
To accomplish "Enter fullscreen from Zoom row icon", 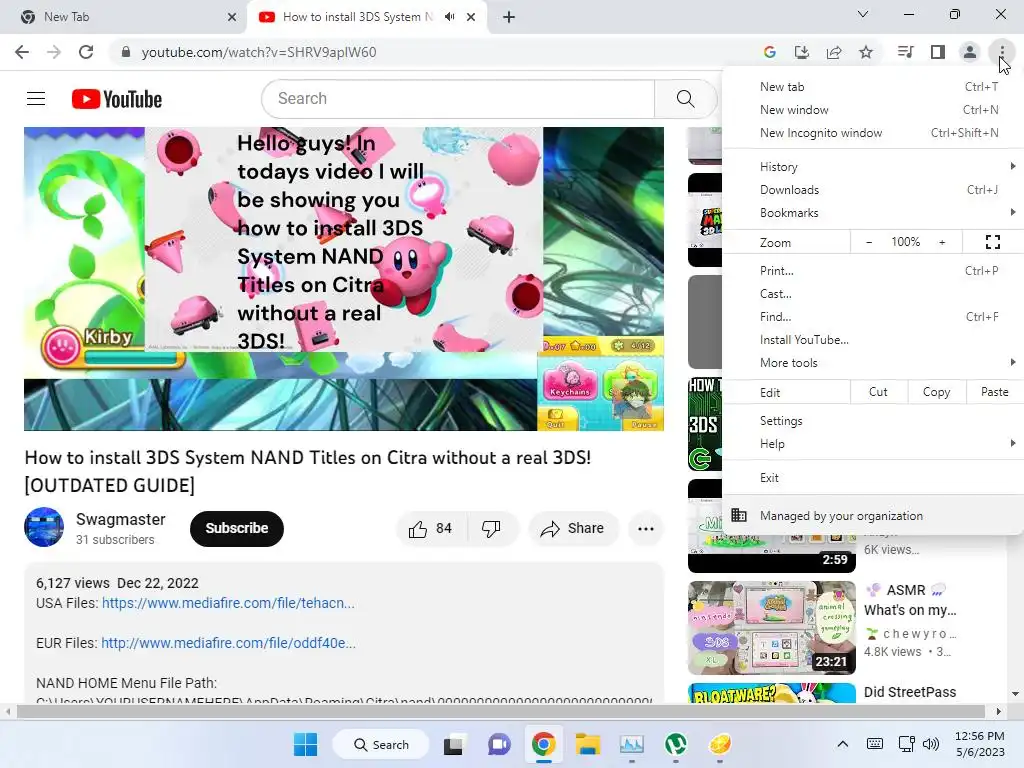I will 993,242.
